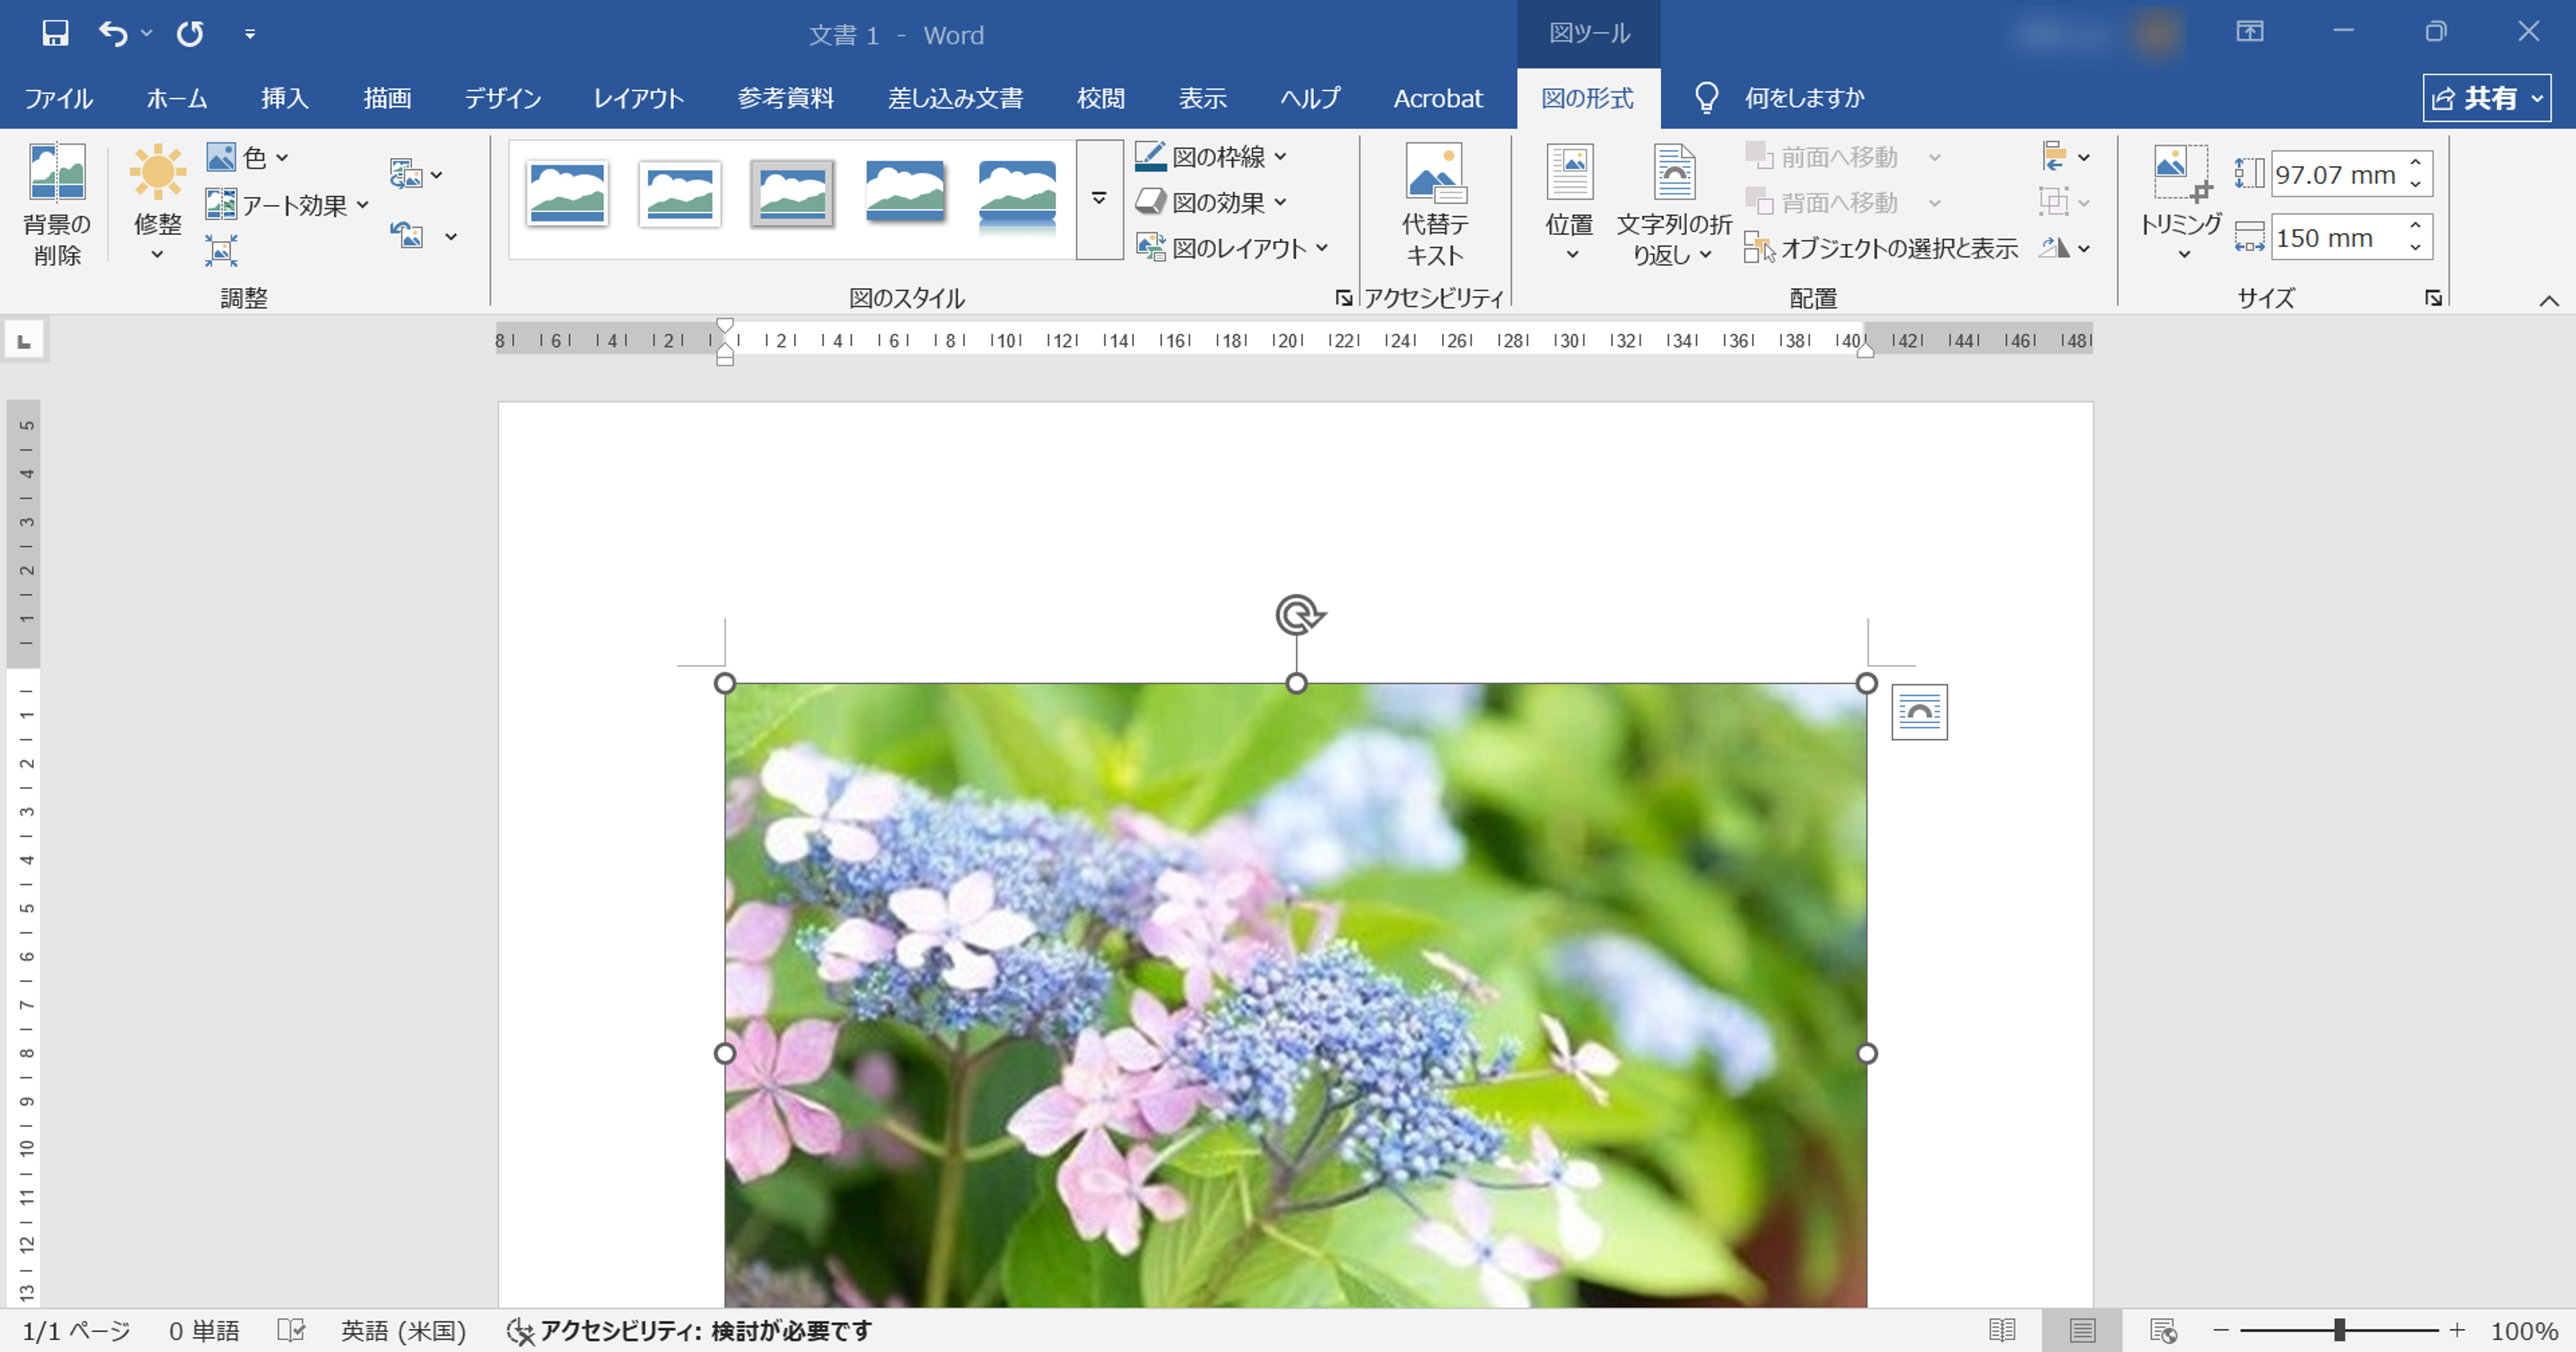The height and width of the screenshot is (1352, 2576).
Task: Click the proofing check icon in status bar
Action: [x=291, y=1331]
